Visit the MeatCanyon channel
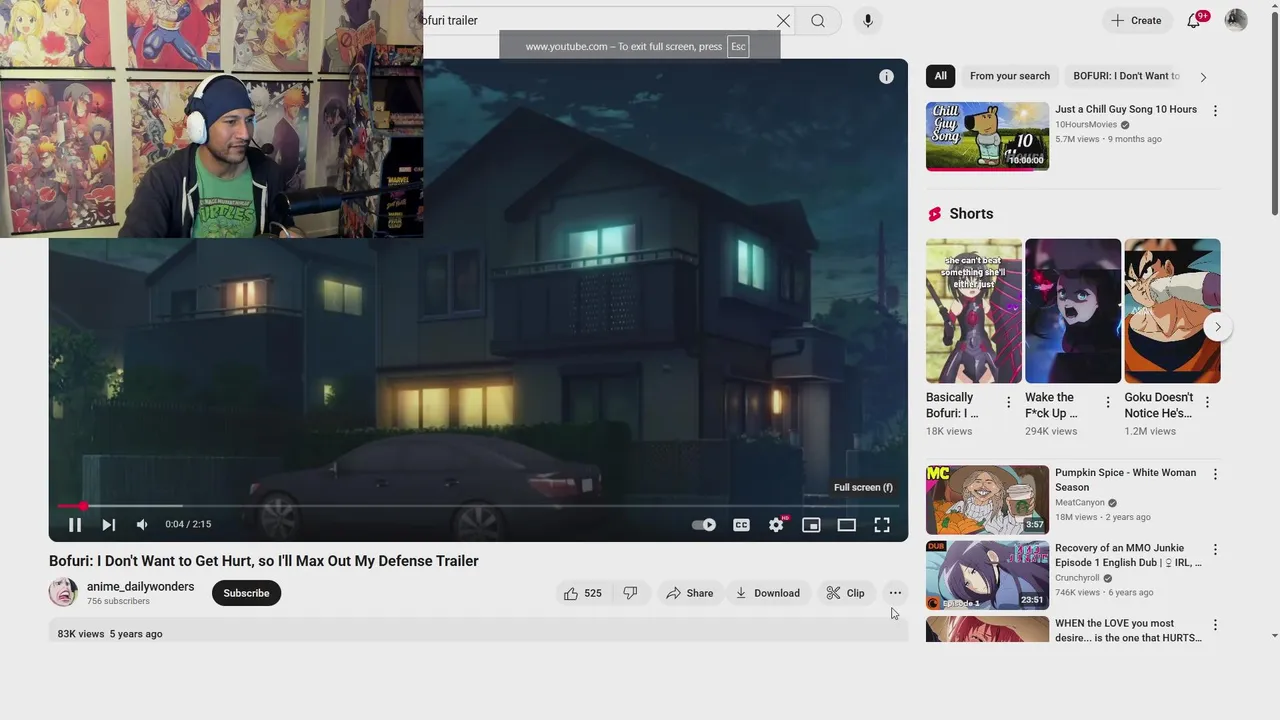 click(x=1080, y=503)
